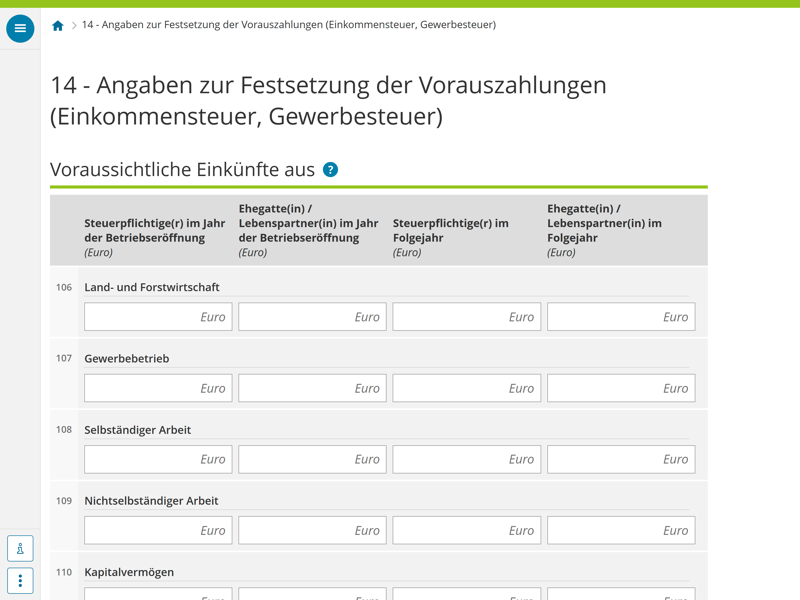This screenshot has height=600, width=800.
Task: Enter Land- und Forstwirtschaft for Steuerpflichtige(r) Betriebseröffnung year
Action: point(158,317)
